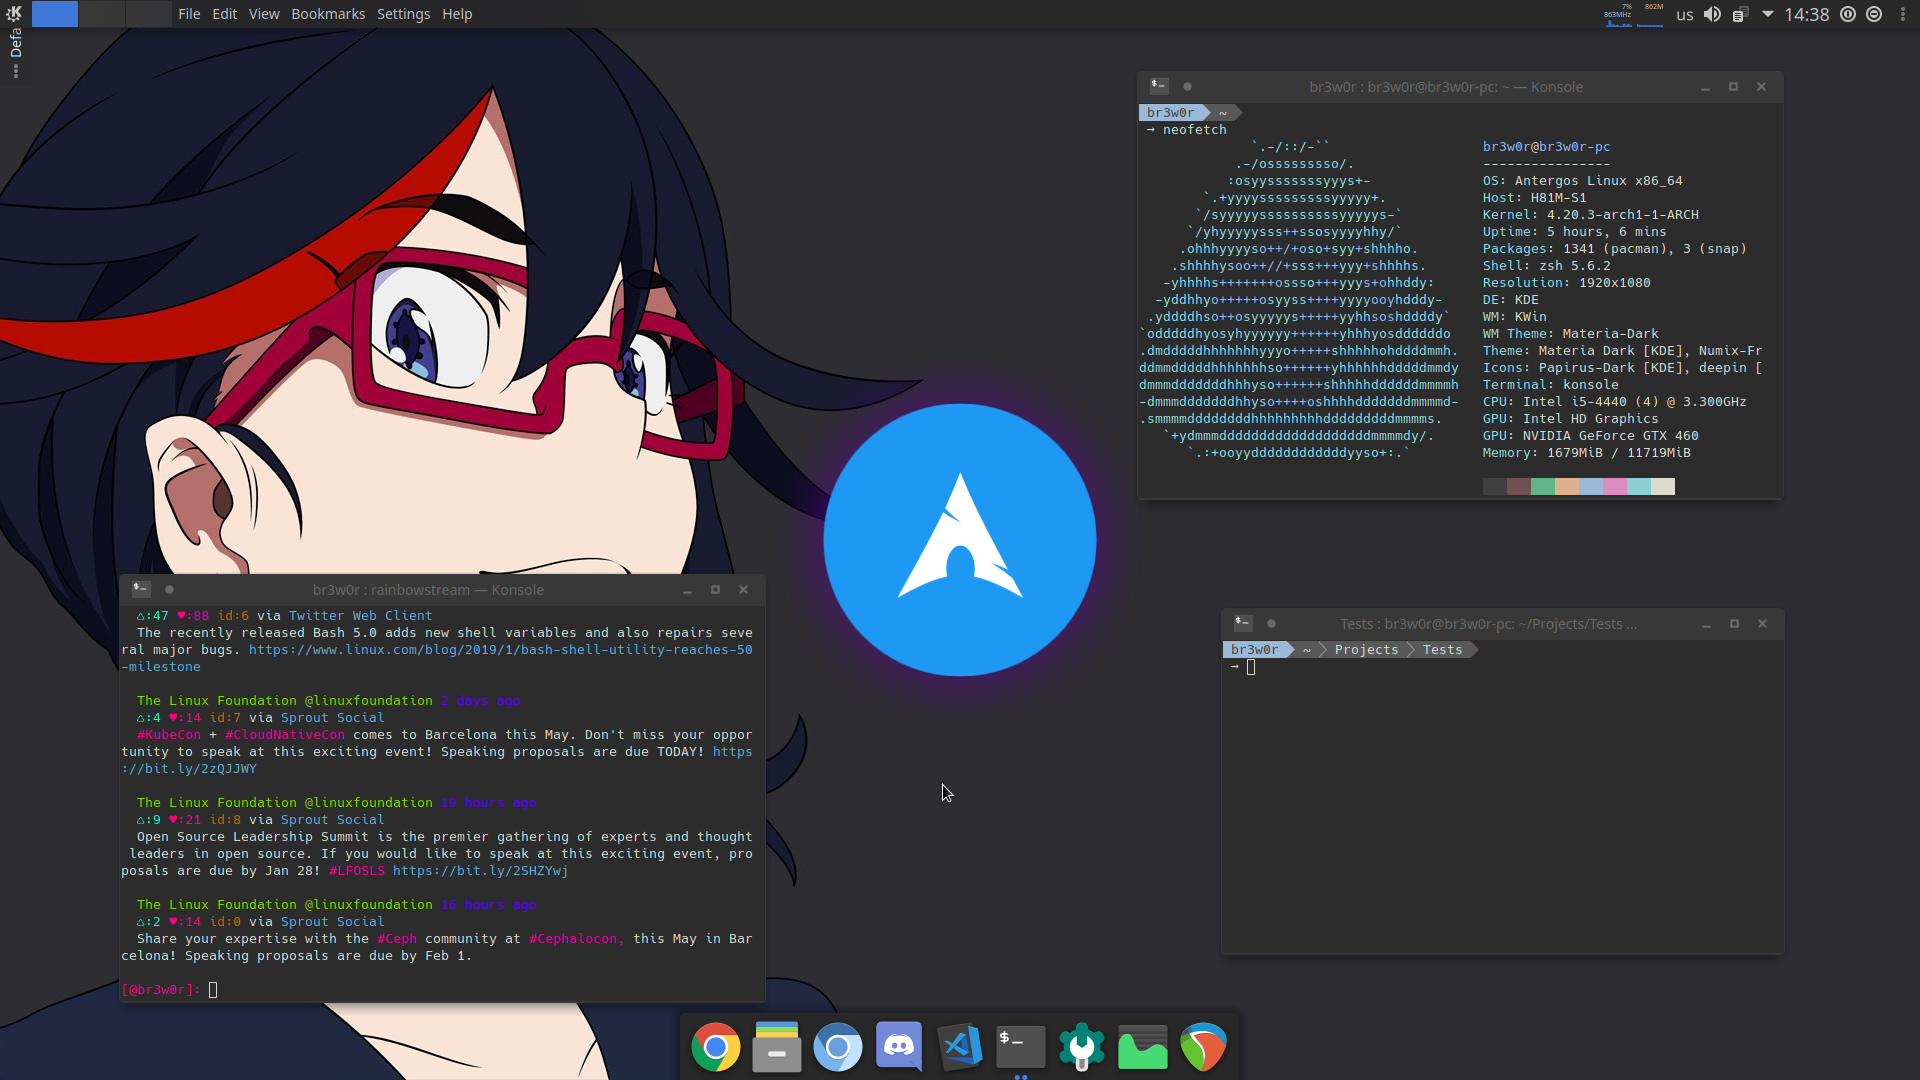Click the Konsole terminal dock icon
Image resolution: width=1920 pixels, height=1080 pixels.
1021,1046
